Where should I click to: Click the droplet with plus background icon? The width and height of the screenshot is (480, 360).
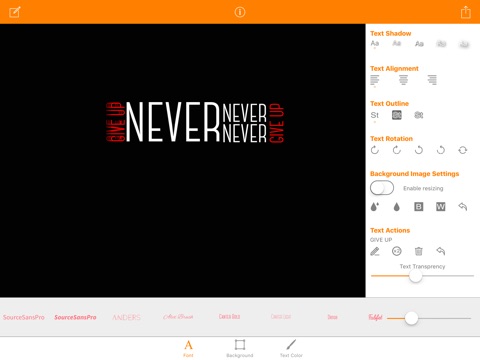(x=375, y=207)
